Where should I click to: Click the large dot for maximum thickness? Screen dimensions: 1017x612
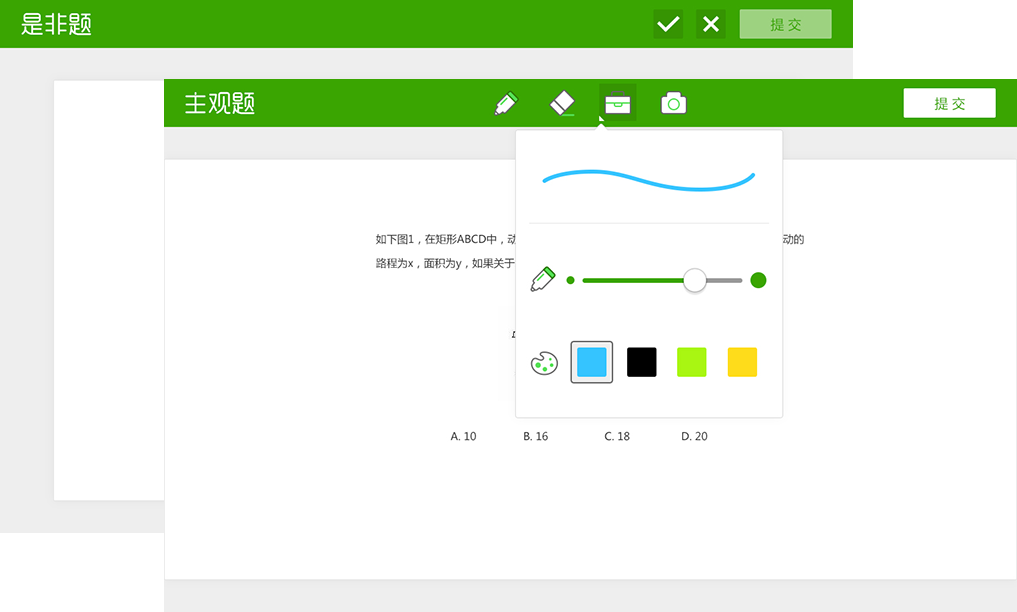[x=758, y=280]
